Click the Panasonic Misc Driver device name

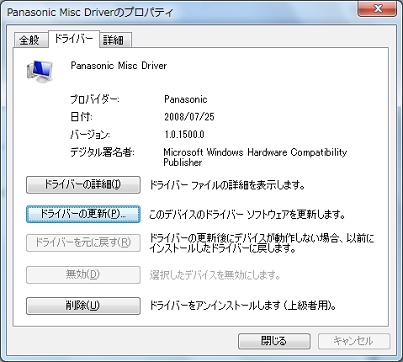(x=119, y=65)
